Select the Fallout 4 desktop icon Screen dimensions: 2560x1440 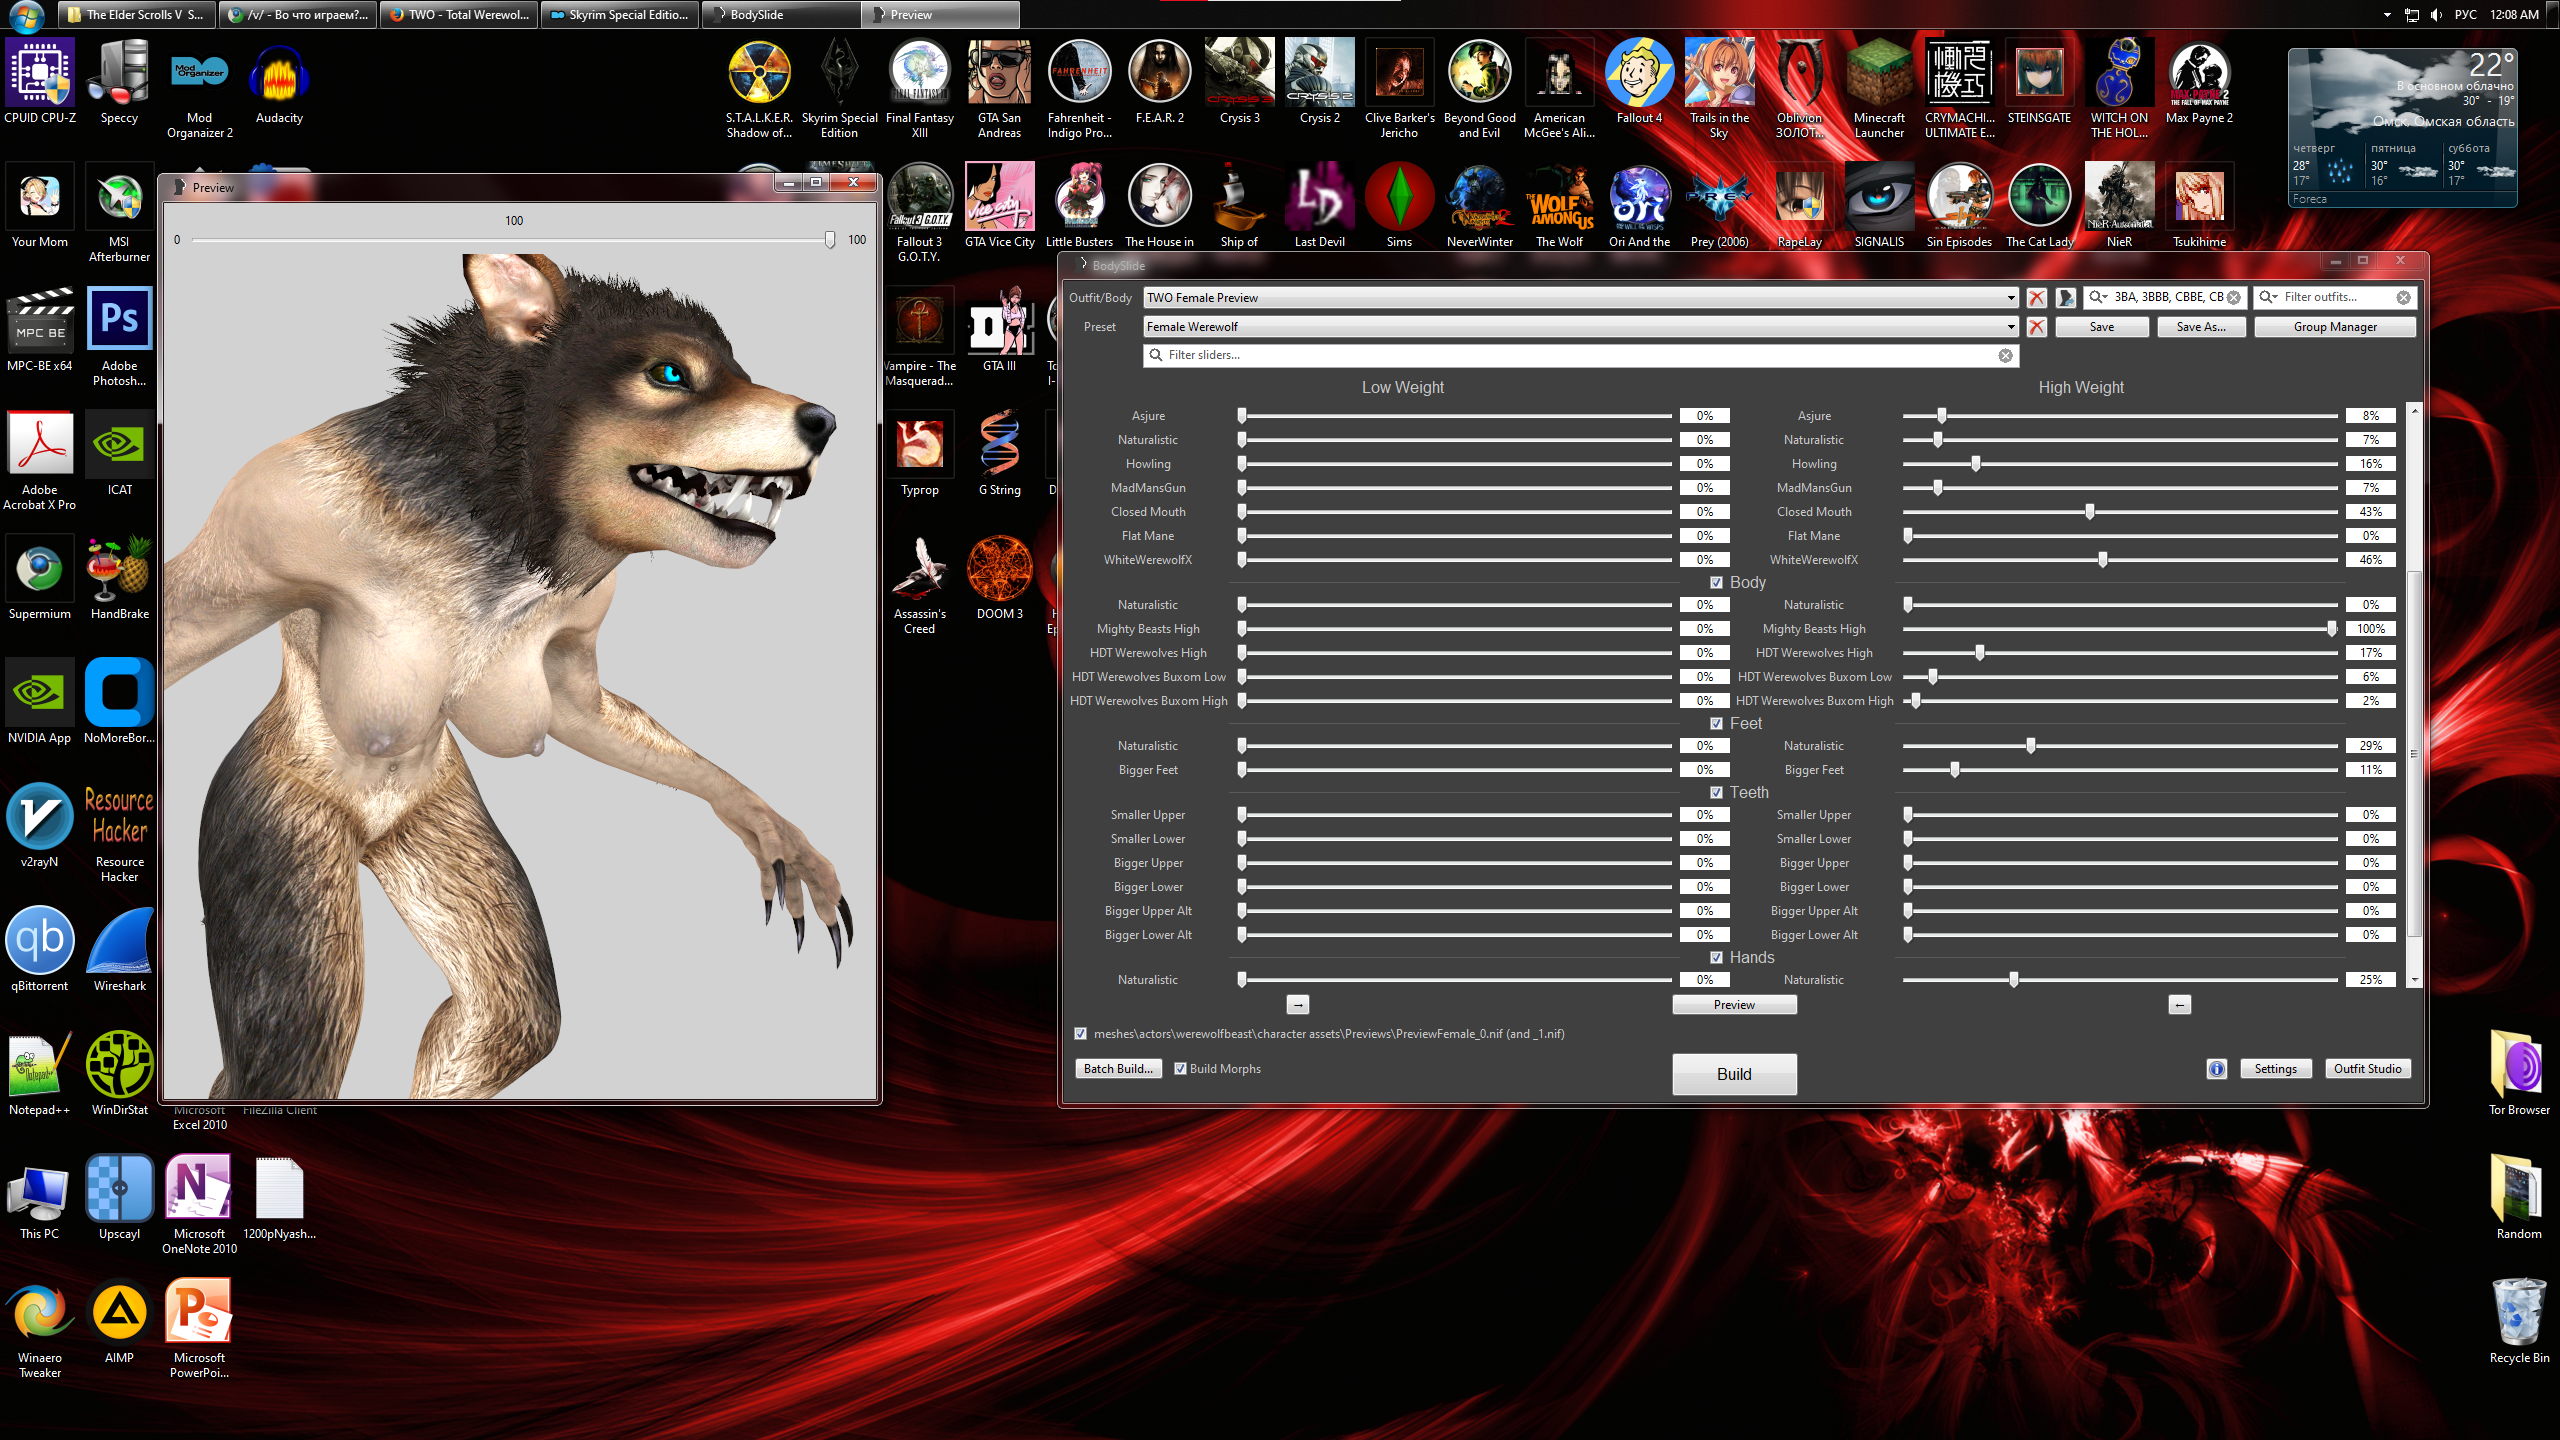click(1639, 82)
